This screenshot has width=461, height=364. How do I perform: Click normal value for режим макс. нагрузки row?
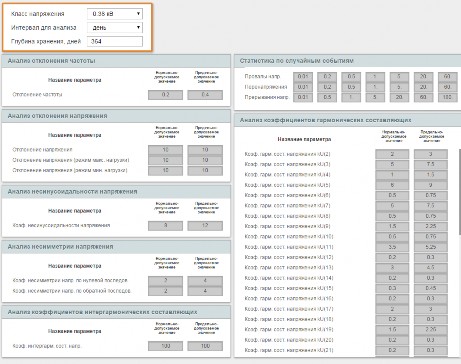tap(165, 160)
